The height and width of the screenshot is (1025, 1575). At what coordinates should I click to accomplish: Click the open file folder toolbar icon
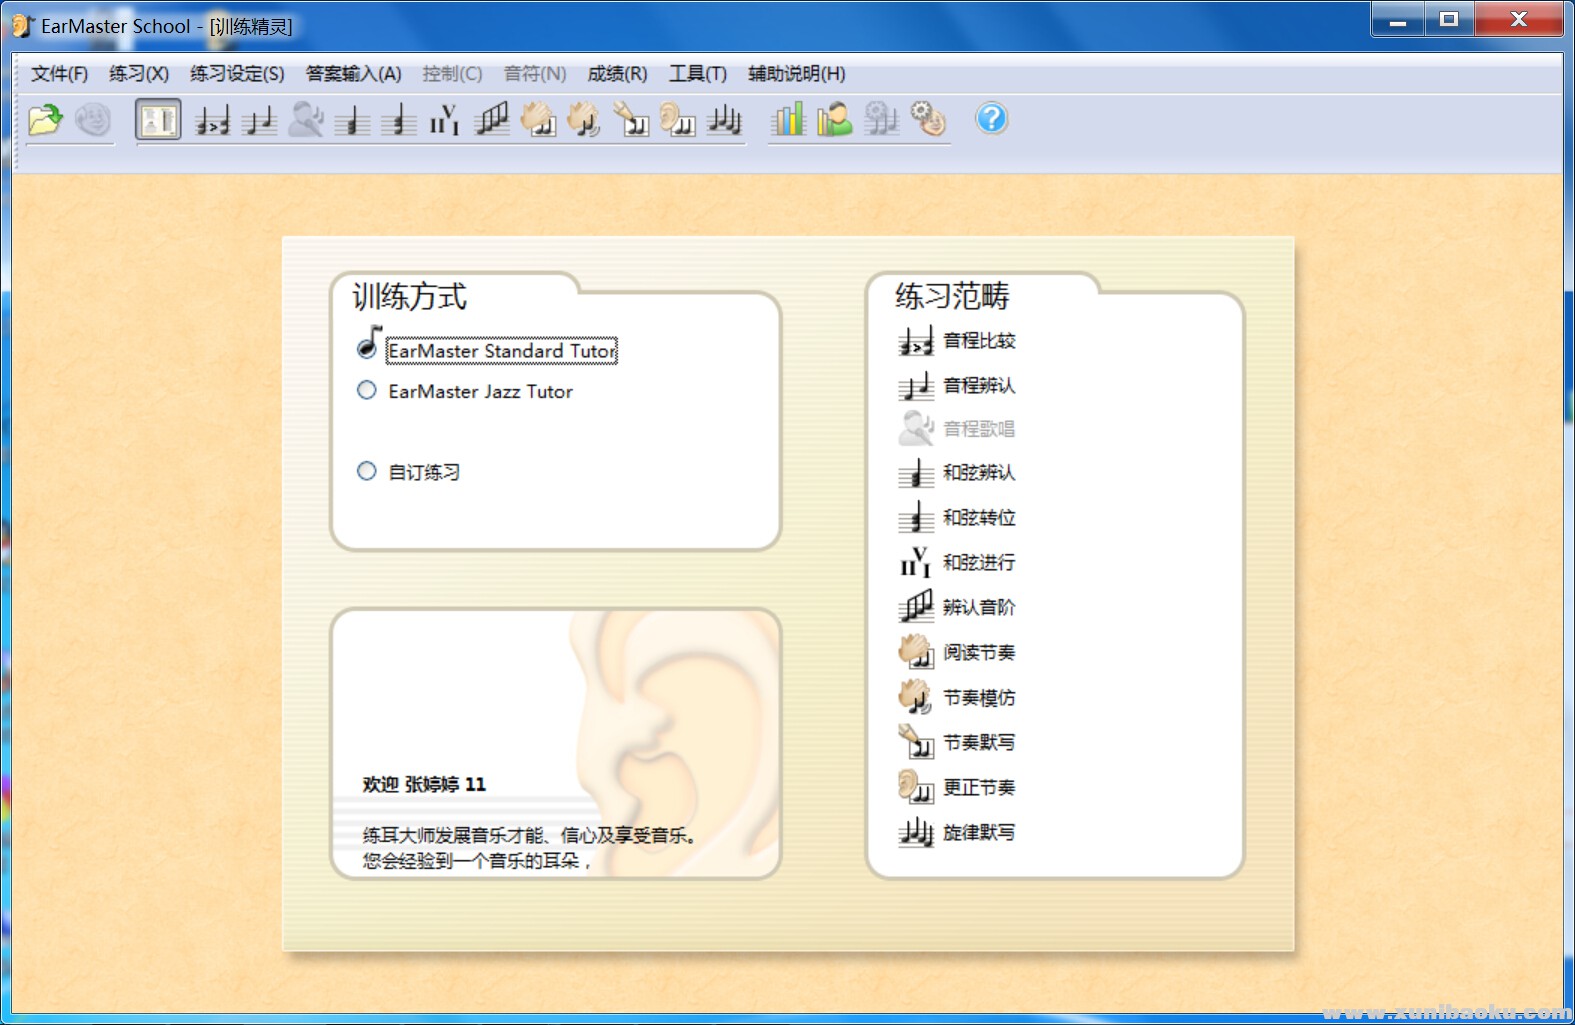coord(45,120)
